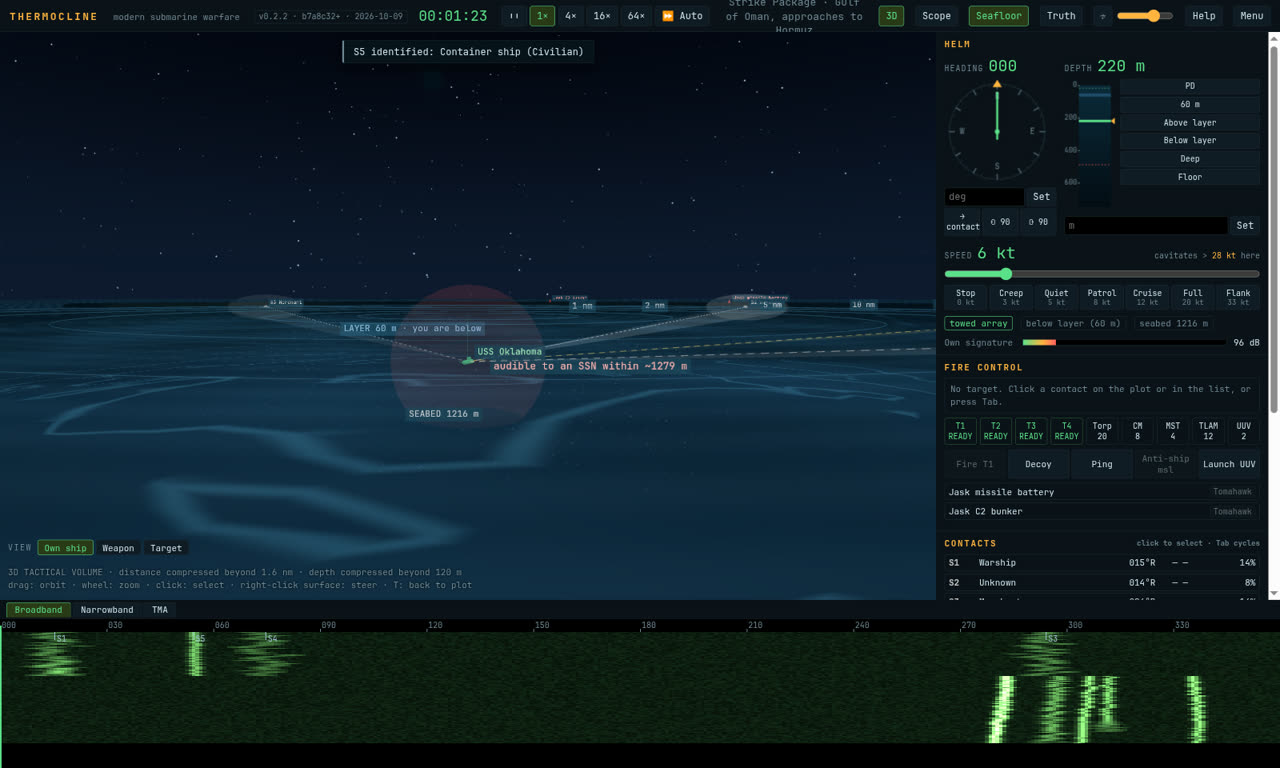Viewport: 1280px width, 768px height.
Task: Select the Broadband sonar tab
Action: tap(39, 610)
